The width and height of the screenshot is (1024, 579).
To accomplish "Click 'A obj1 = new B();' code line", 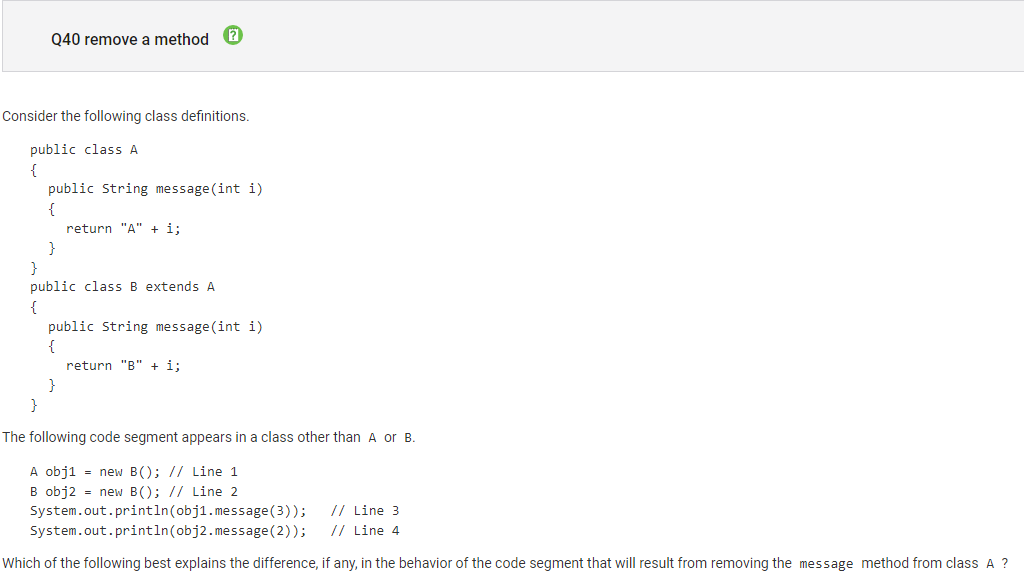I will 95,471.
